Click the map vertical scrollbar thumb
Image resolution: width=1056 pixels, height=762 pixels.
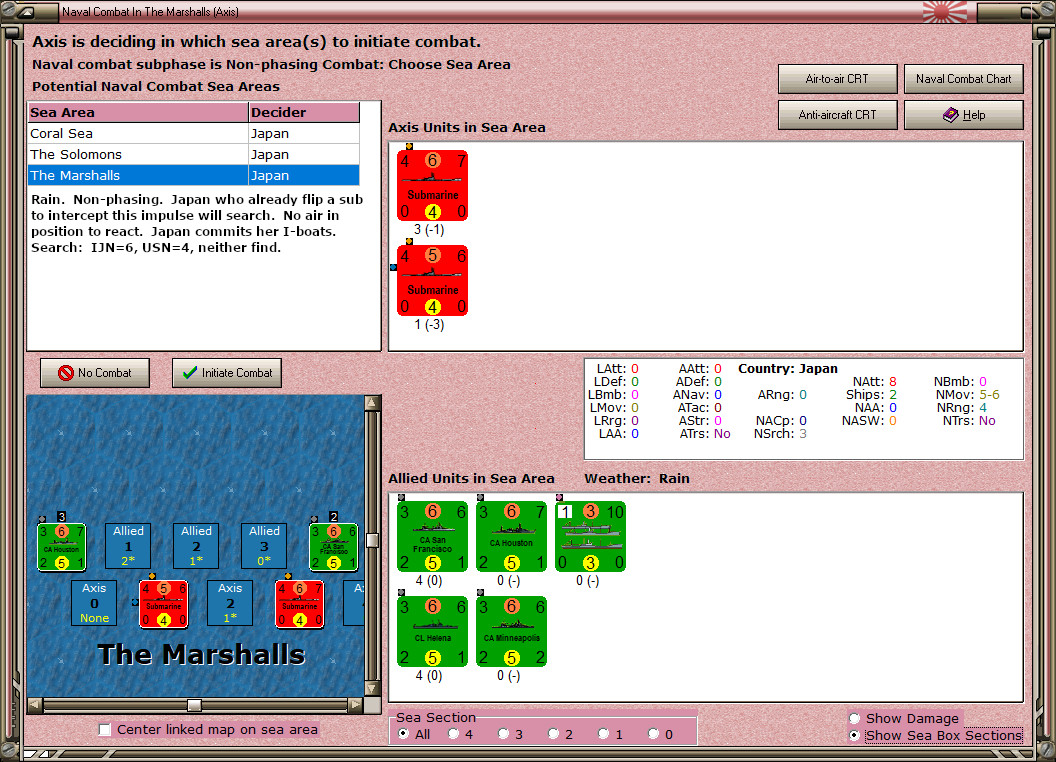pyautogui.click(x=372, y=540)
